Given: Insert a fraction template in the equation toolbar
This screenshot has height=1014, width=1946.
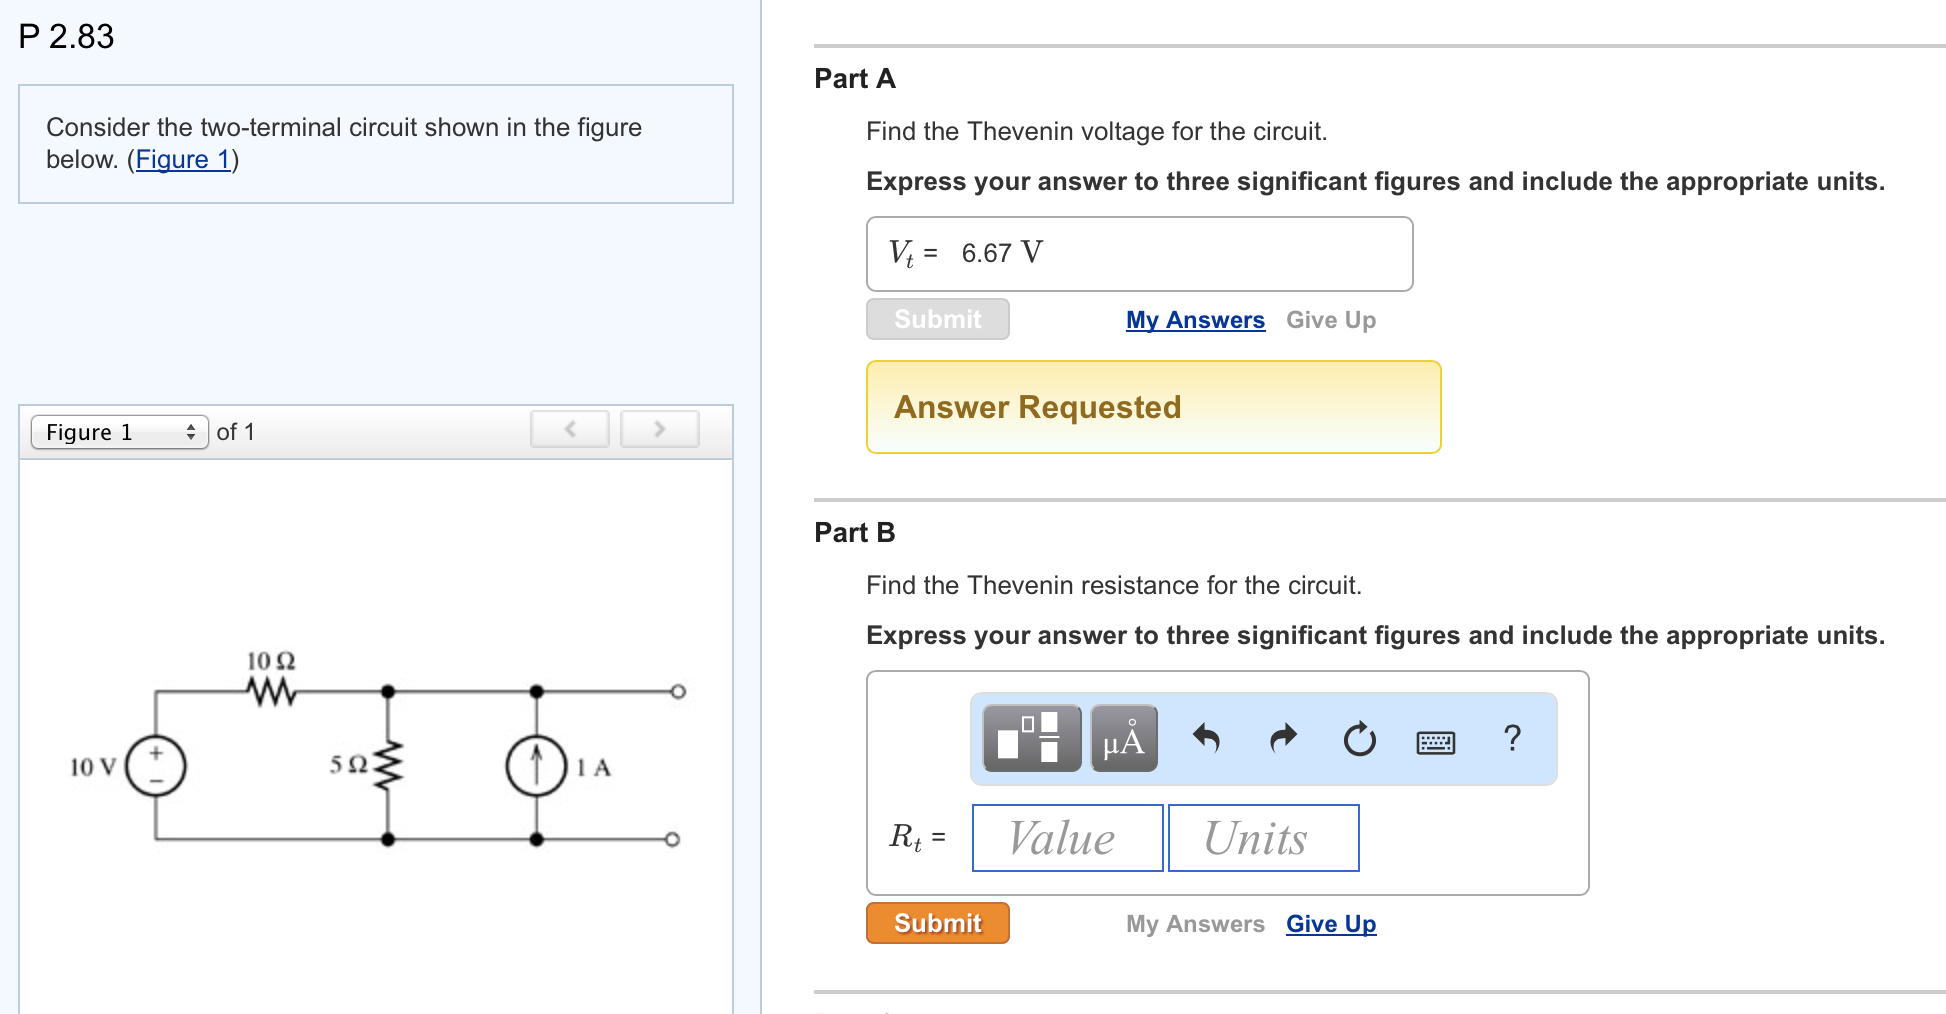Looking at the screenshot, I should coord(1030,740).
